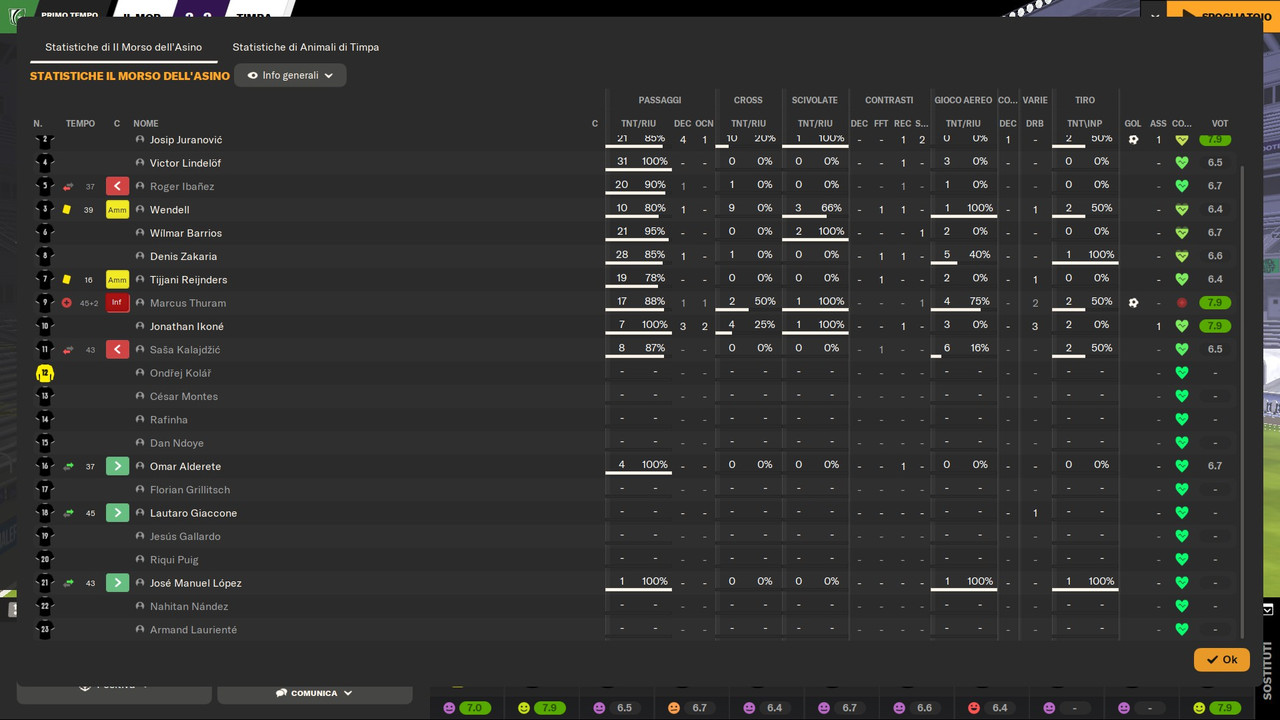Screen dimensions: 1280x720
Task: Sort by the ASS column header
Action: (x=1158, y=124)
